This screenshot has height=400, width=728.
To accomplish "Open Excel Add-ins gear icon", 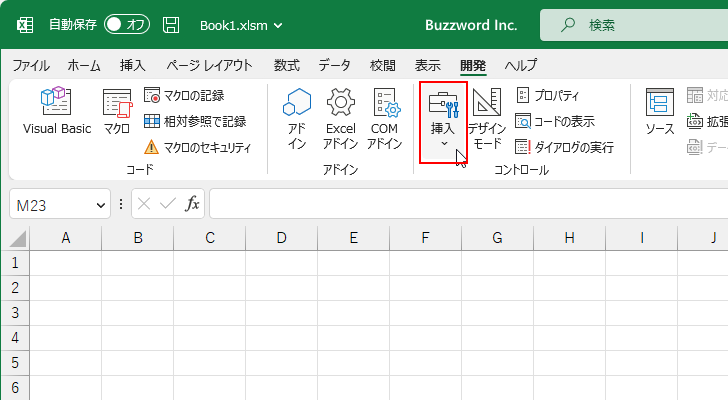I will click(341, 118).
